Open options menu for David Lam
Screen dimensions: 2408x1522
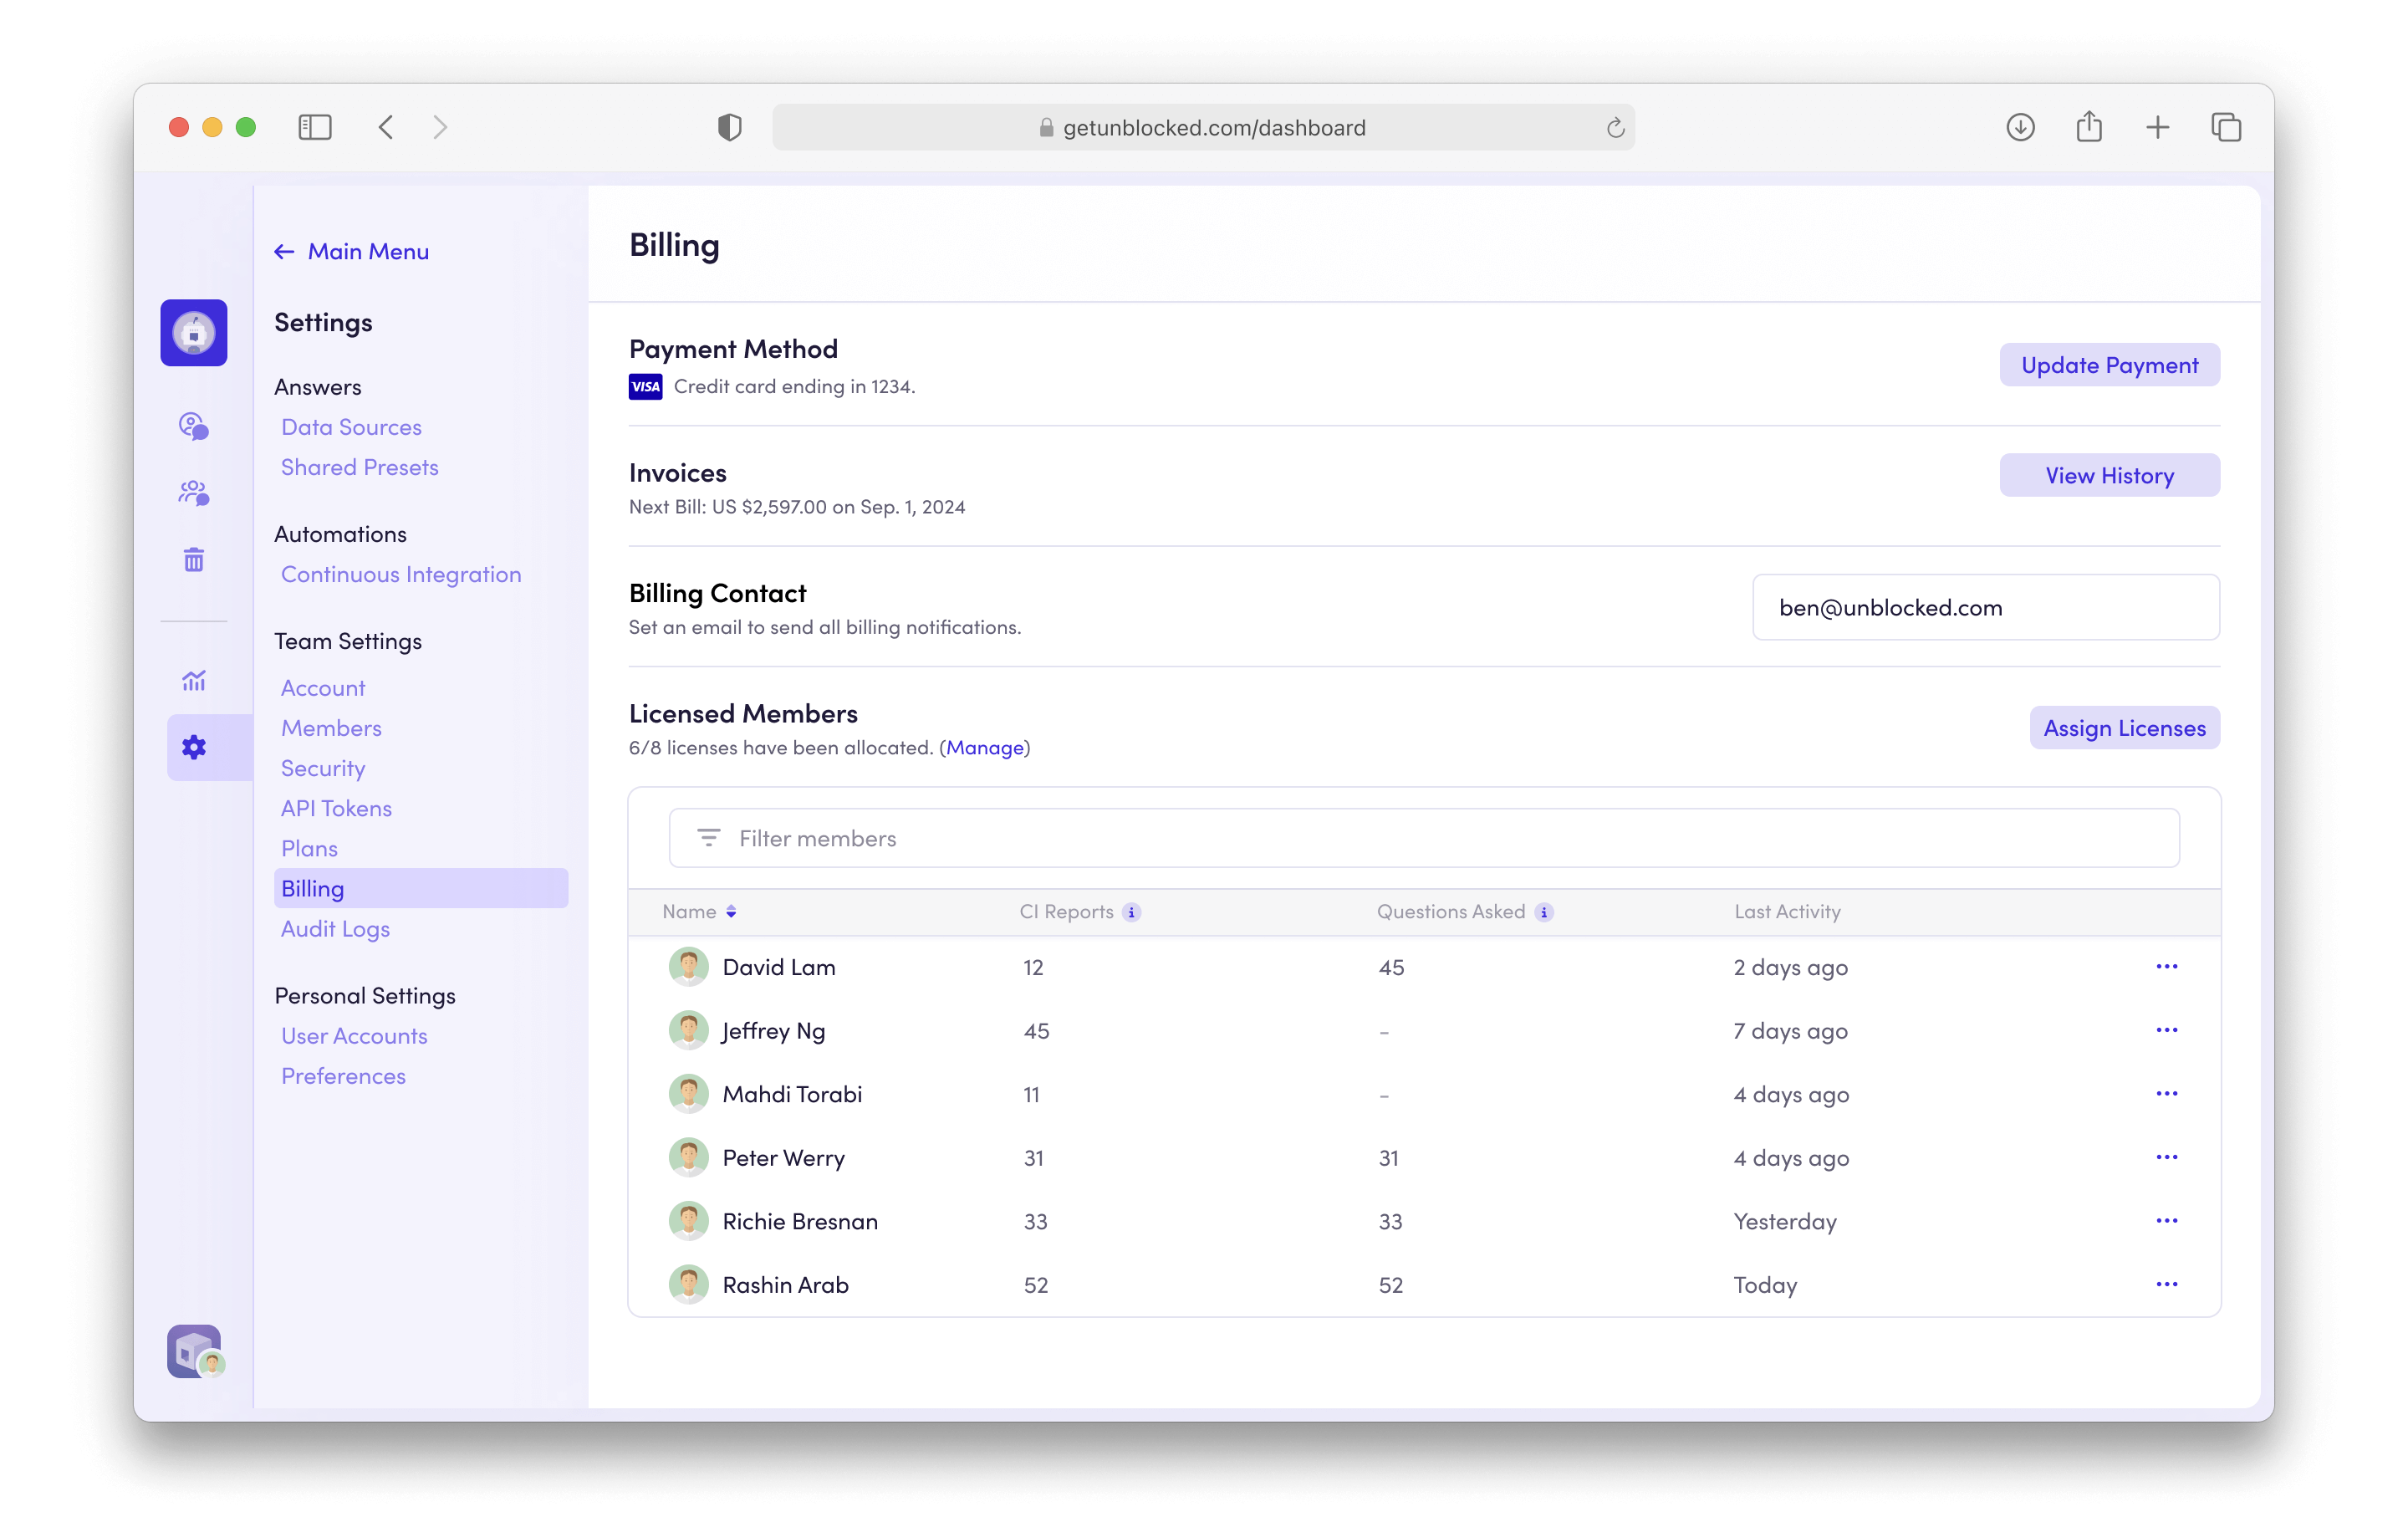[2166, 967]
